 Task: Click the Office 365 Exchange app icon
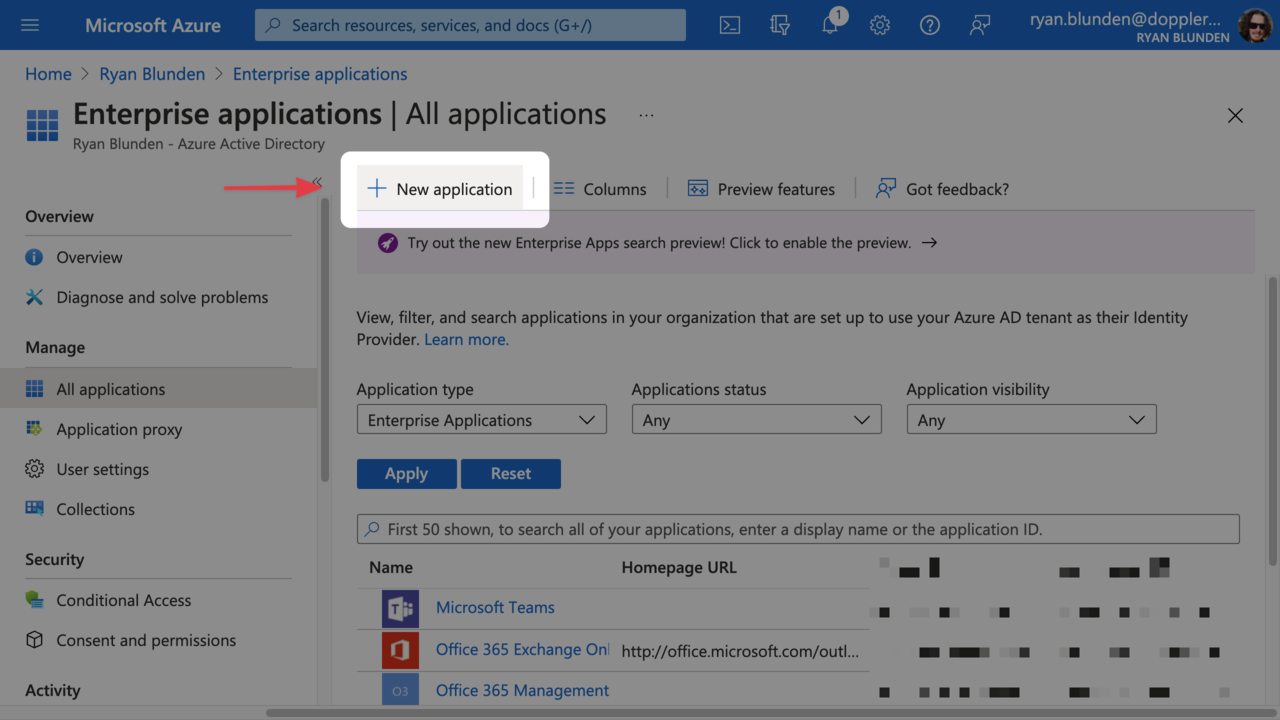tap(400, 651)
